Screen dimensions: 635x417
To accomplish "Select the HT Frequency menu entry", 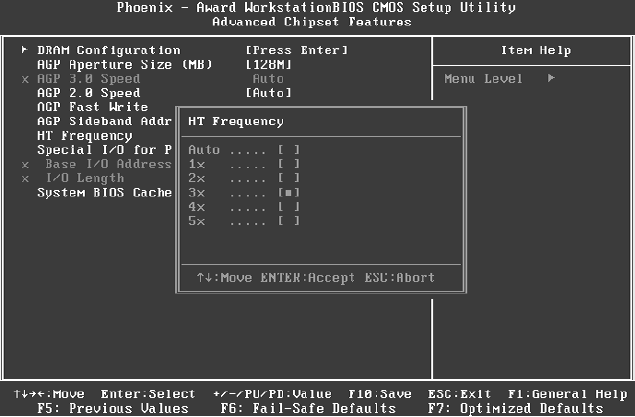I will pos(85,136).
